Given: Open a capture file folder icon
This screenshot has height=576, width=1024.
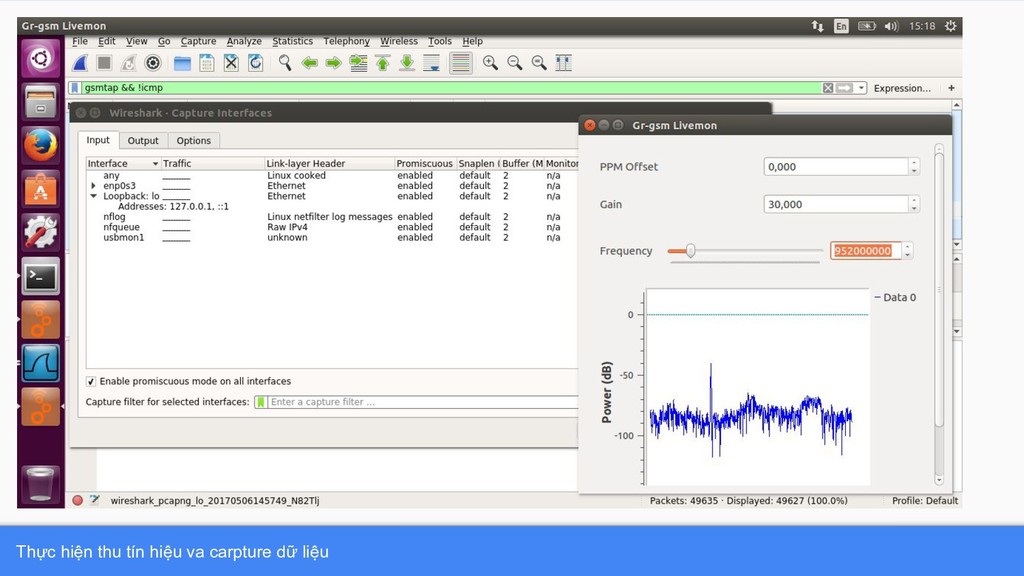Looking at the screenshot, I should (182, 63).
